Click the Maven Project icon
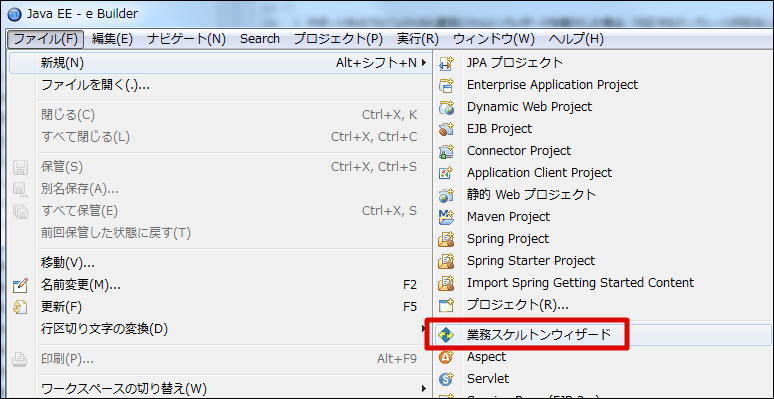 click(446, 217)
